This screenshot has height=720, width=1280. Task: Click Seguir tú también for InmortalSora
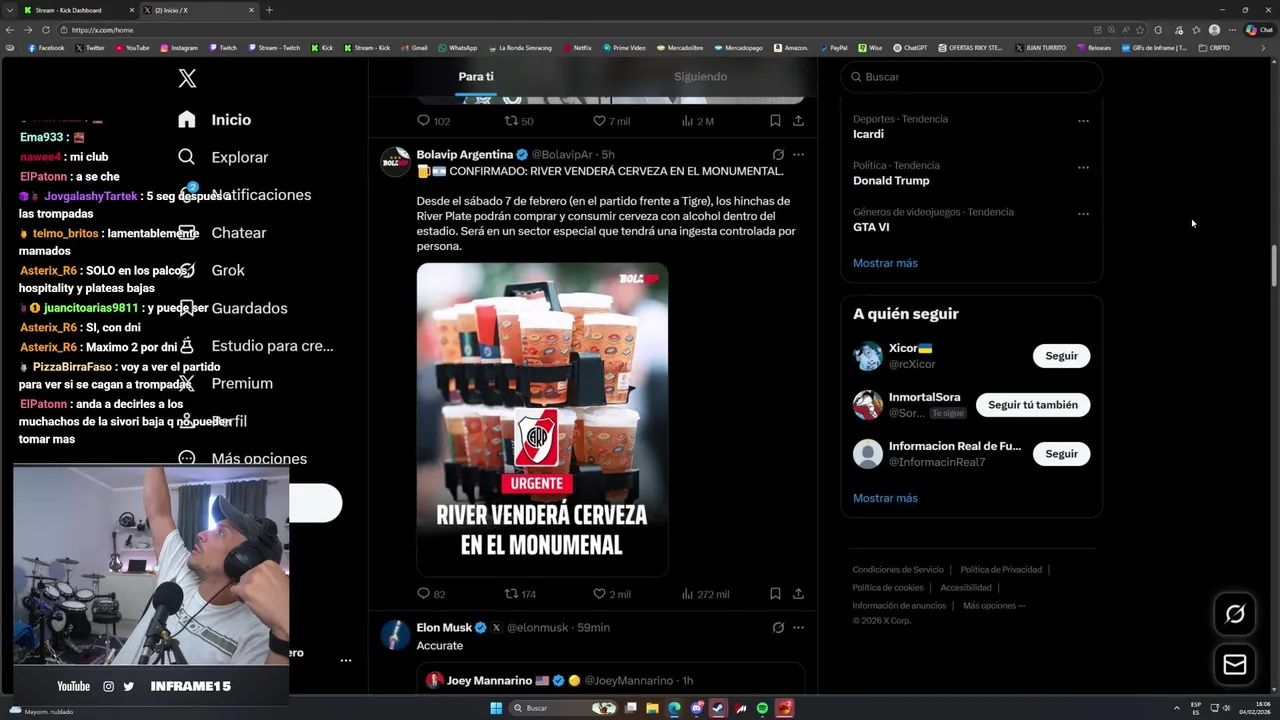1033,405
